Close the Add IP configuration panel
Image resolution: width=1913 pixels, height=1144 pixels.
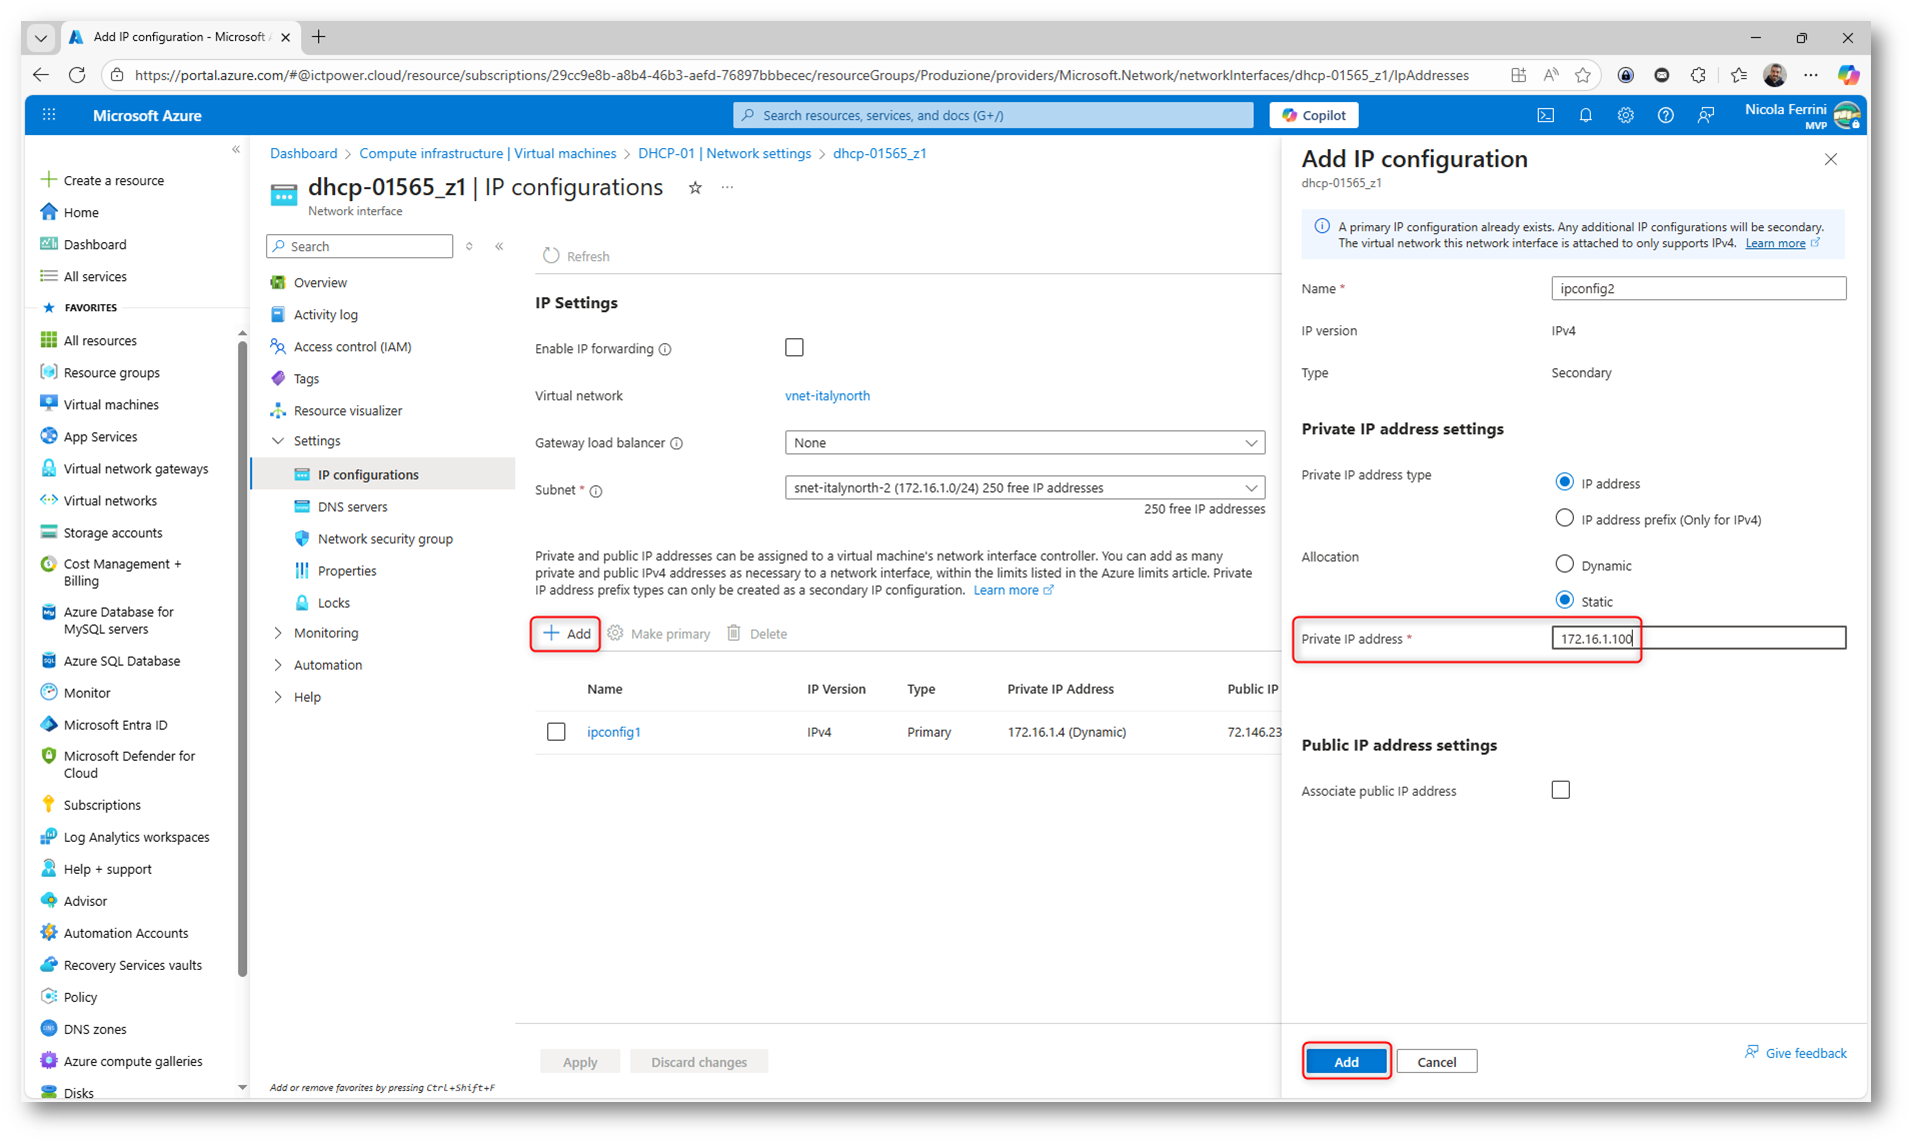[1830, 160]
